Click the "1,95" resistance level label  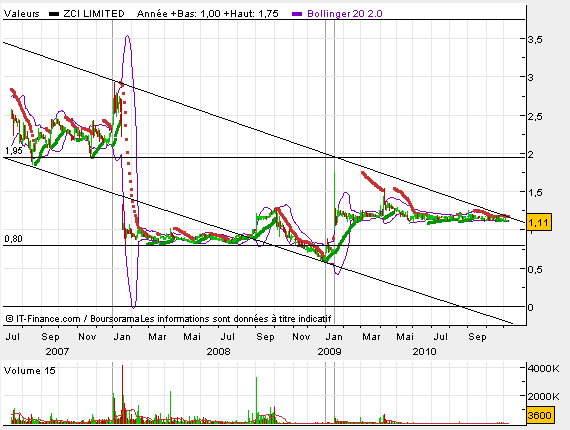(x=14, y=151)
